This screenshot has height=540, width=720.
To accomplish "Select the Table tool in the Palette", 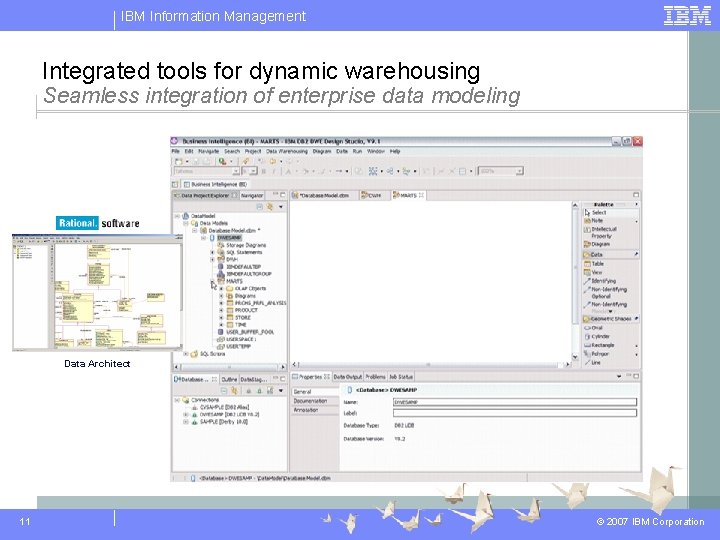I will click(x=597, y=264).
